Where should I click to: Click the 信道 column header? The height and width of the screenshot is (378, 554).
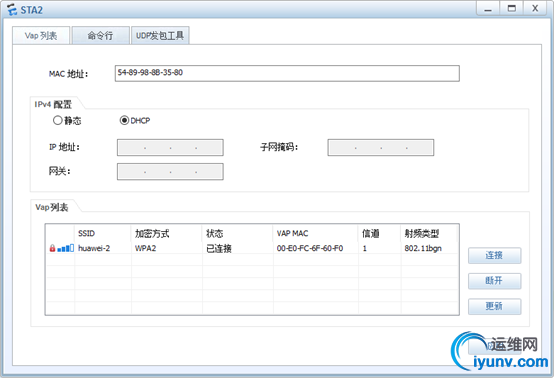tap(379, 234)
